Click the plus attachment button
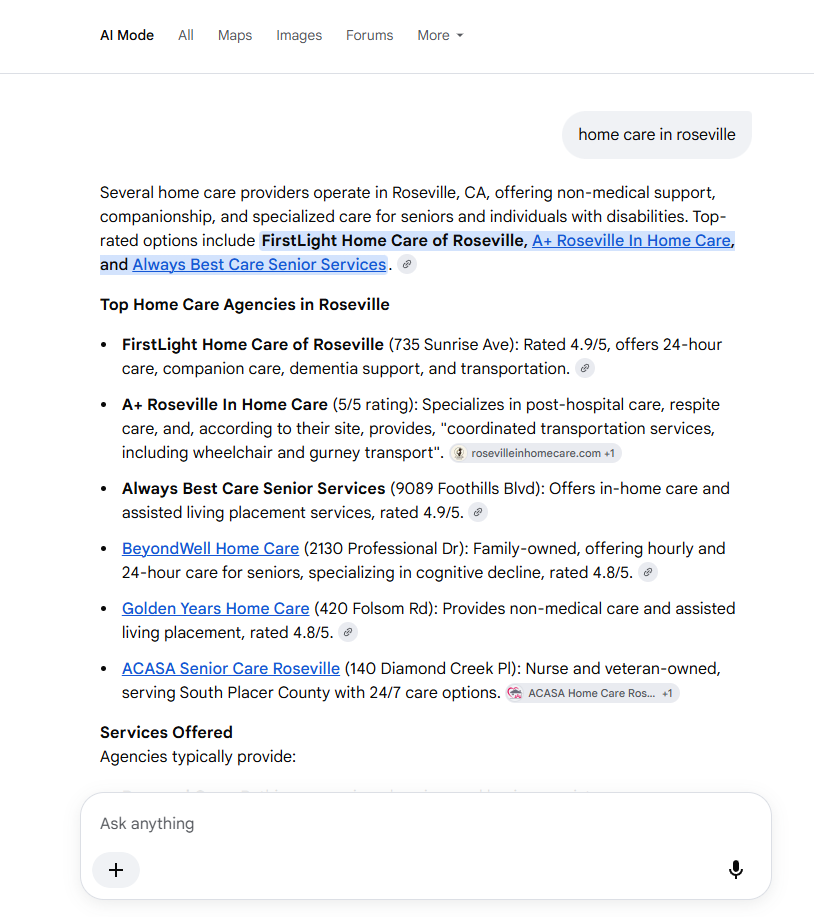The image size is (814, 917). 116,870
